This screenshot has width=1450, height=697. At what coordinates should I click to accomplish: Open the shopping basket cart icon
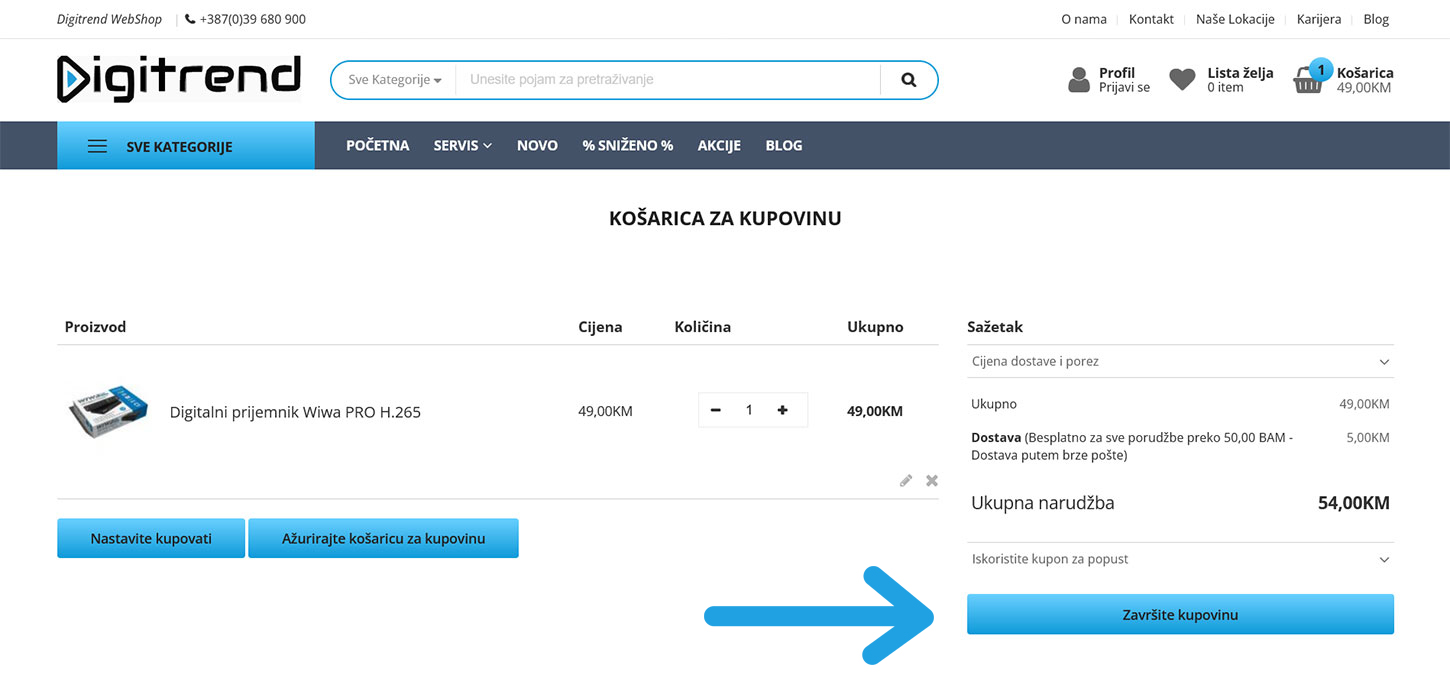tap(1308, 80)
